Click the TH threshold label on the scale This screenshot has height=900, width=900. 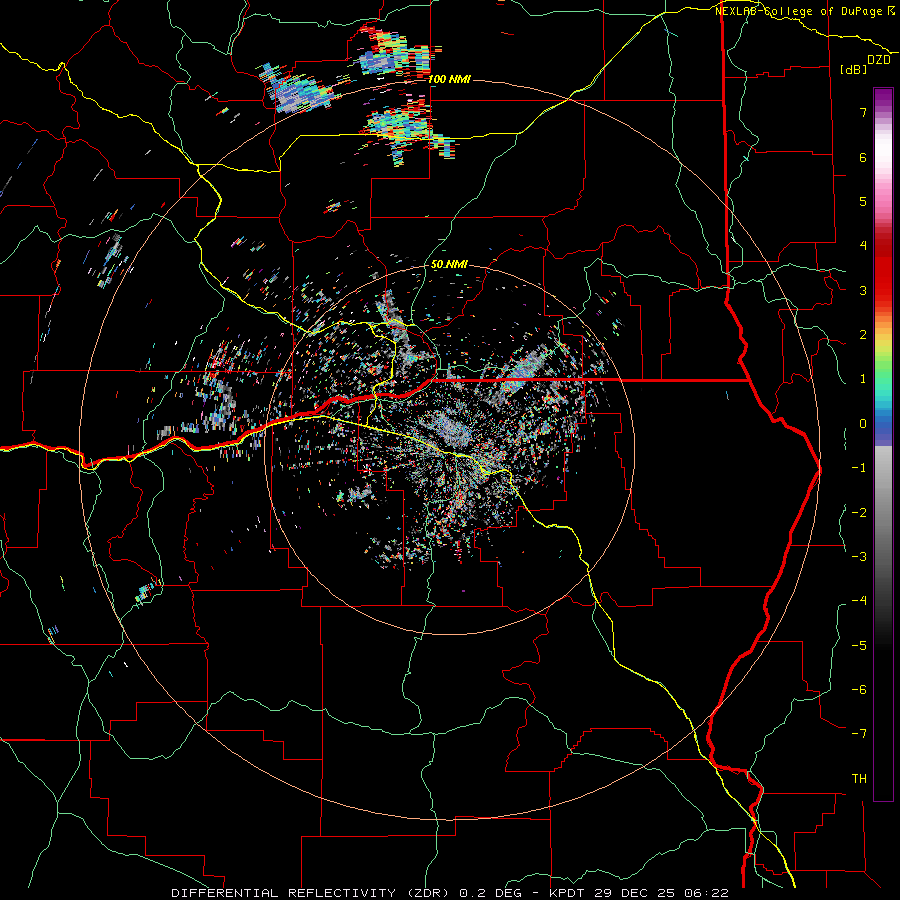pos(859,778)
